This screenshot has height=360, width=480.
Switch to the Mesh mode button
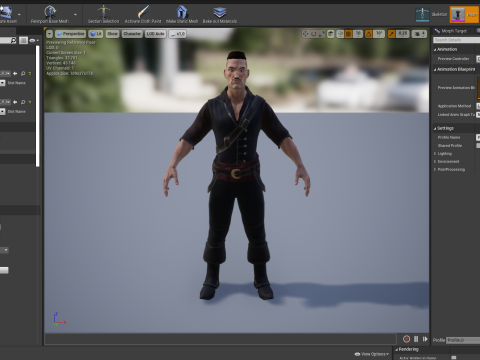tap(464, 15)
